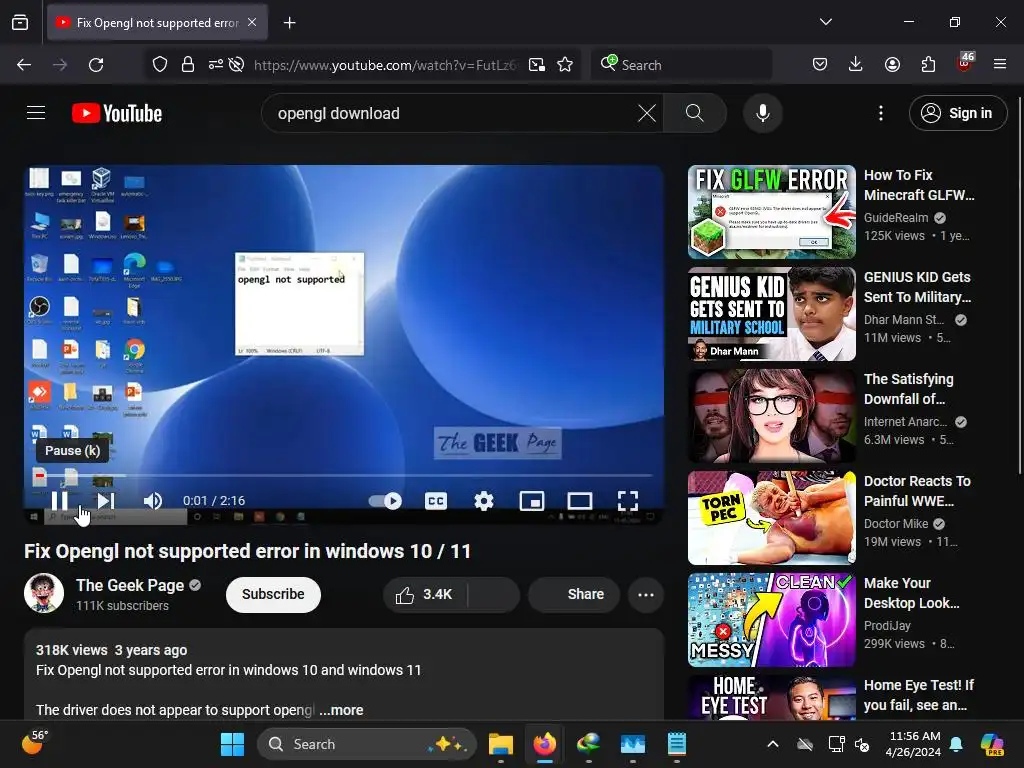The width and height of the screenshot is (1024, 768).
Task: Open Firefox tracking protection shield
Action: tap(160, 65)
